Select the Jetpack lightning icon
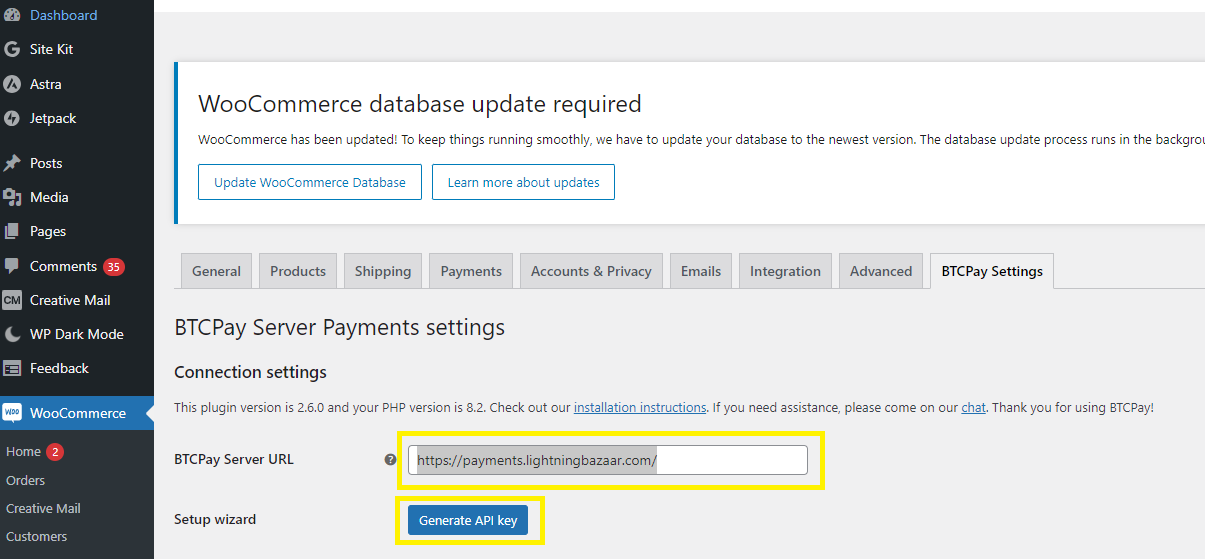 tap(12, 118)
